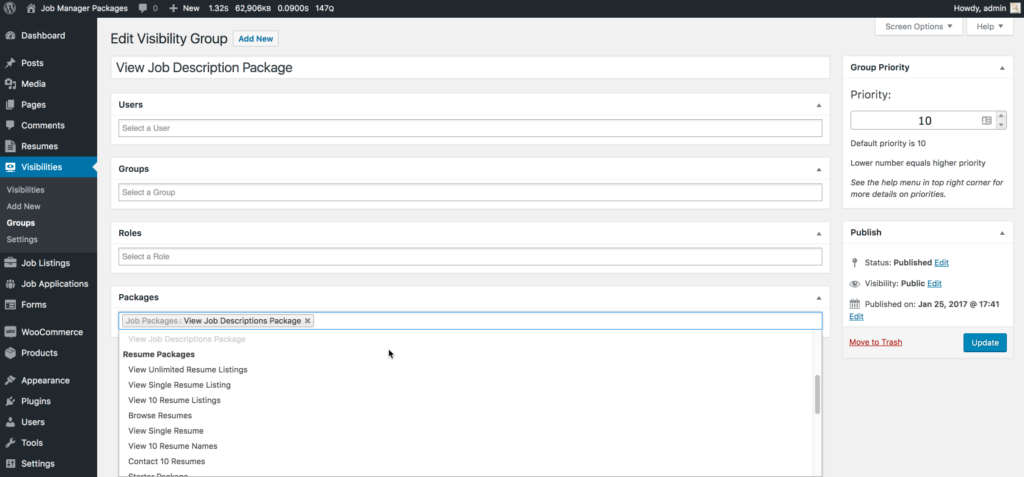Click the Update button
Screen dimensions: 1024x477
985,343
